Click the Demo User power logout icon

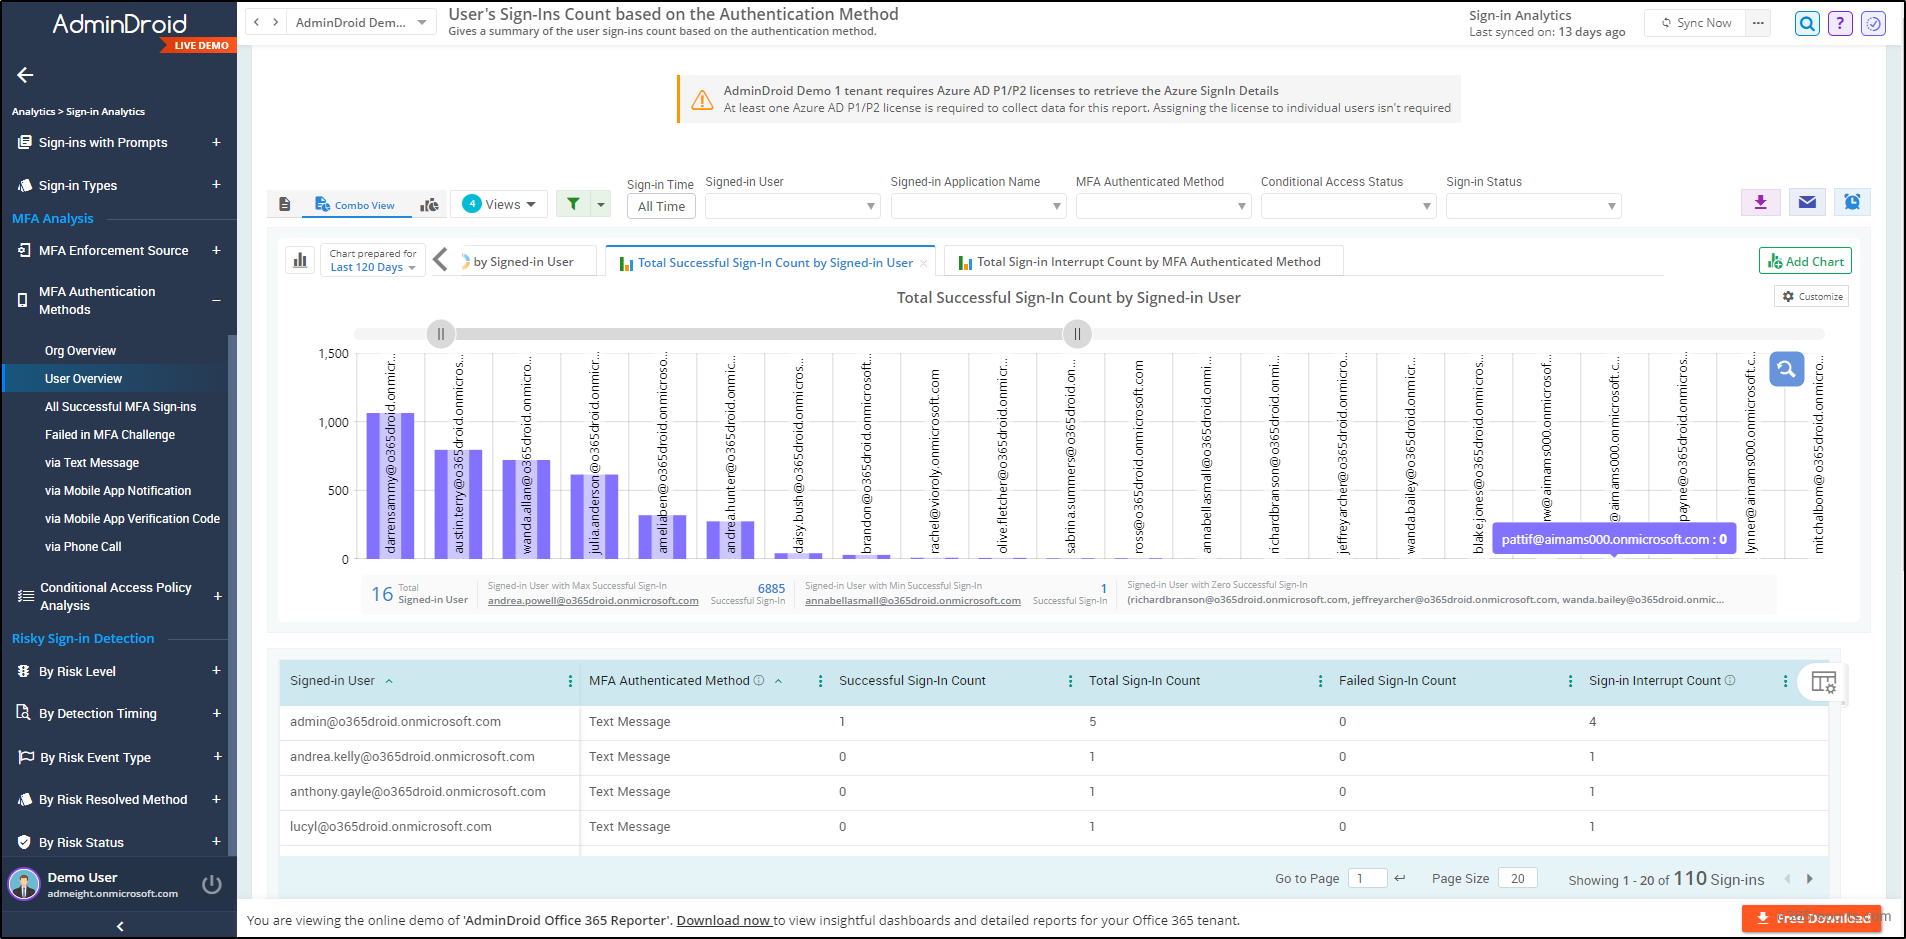pos(212,884)
